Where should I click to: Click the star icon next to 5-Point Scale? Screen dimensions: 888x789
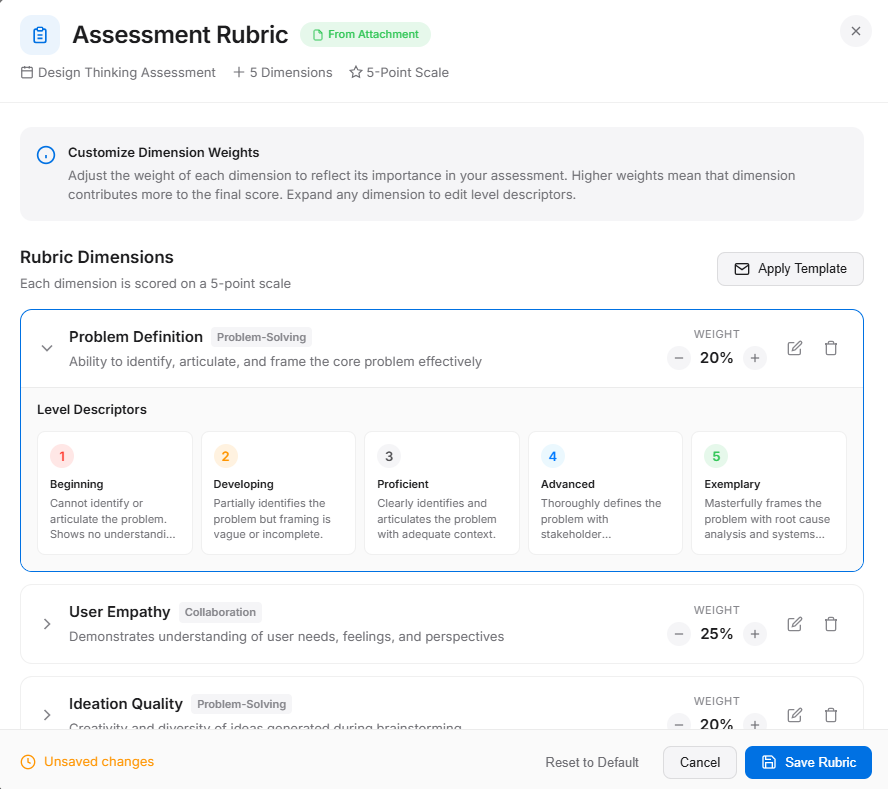tap(354, 72)
